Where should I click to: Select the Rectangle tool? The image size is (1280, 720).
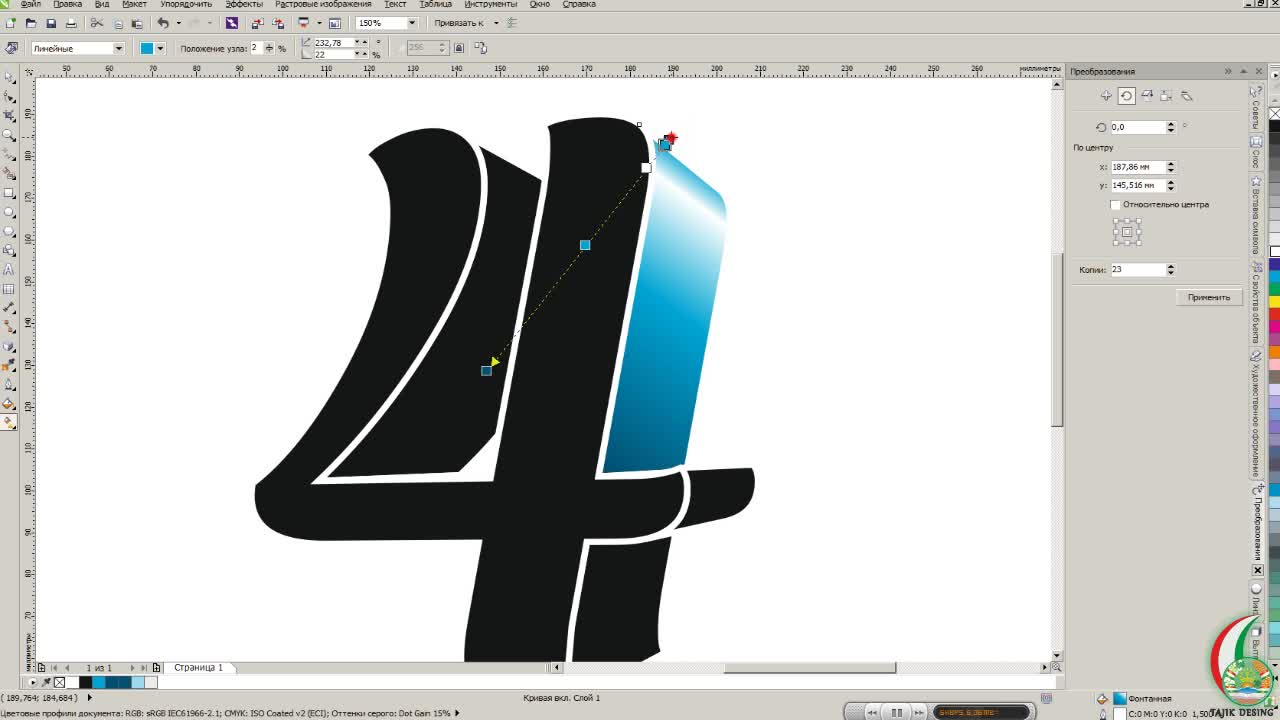(10, 193)
